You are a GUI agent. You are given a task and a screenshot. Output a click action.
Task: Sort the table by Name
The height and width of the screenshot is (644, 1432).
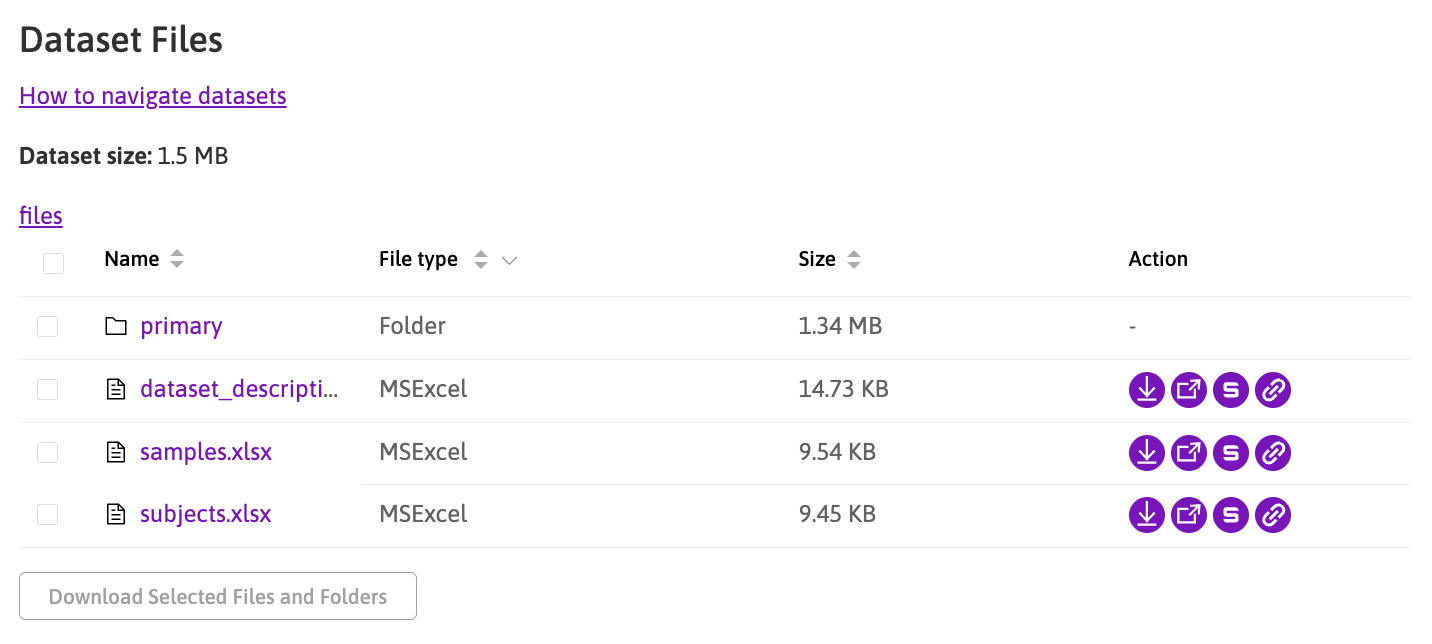(177, 260)
